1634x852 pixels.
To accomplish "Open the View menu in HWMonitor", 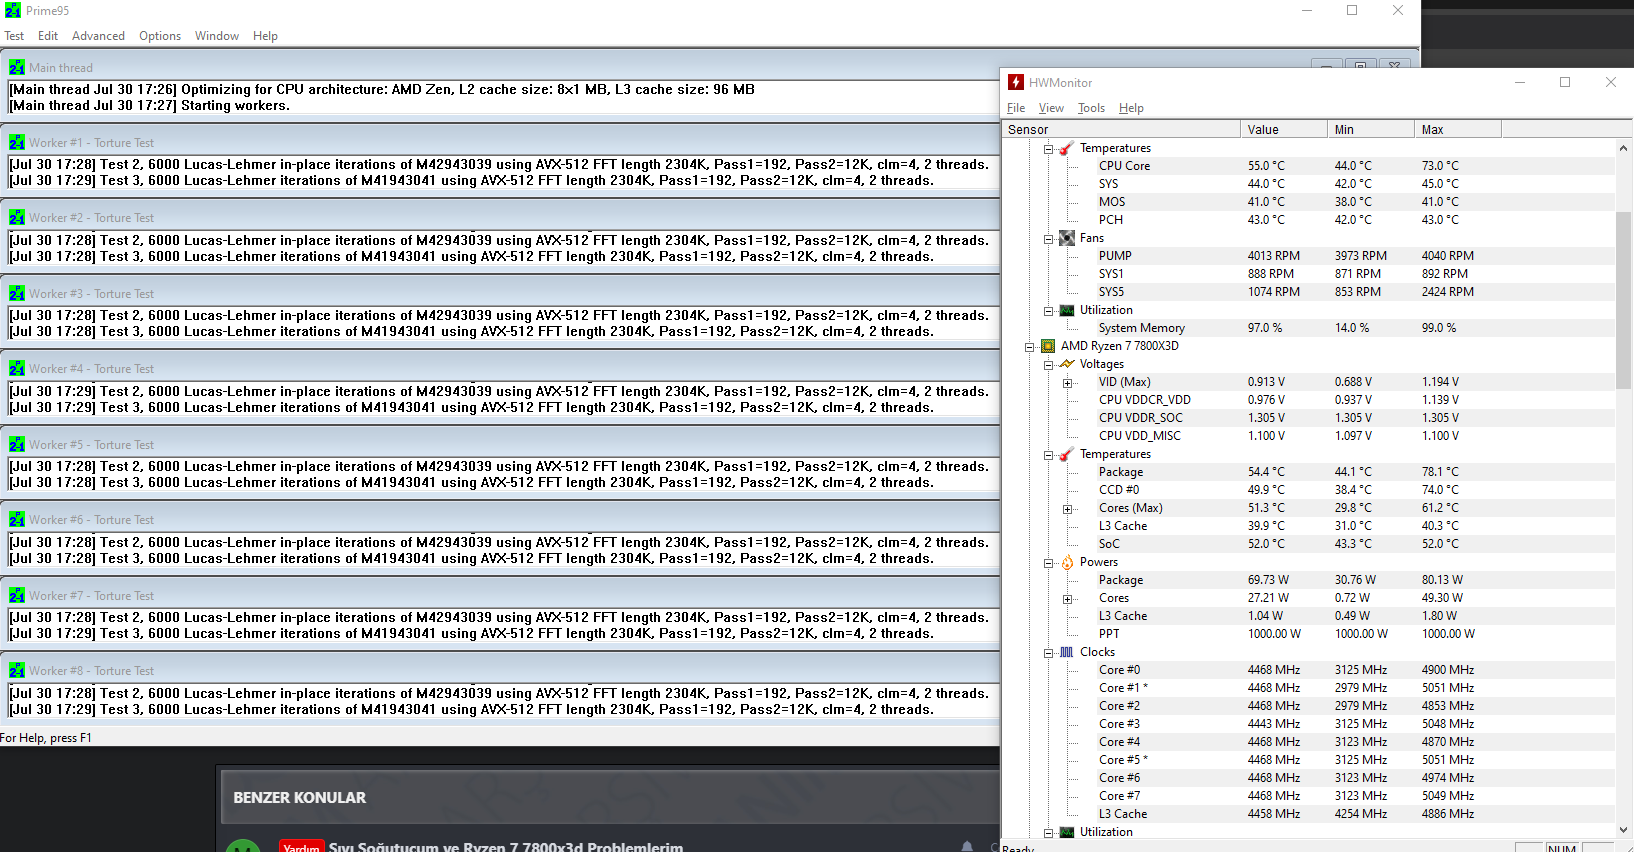I will pyautogui.click(x=1051, y=108).
